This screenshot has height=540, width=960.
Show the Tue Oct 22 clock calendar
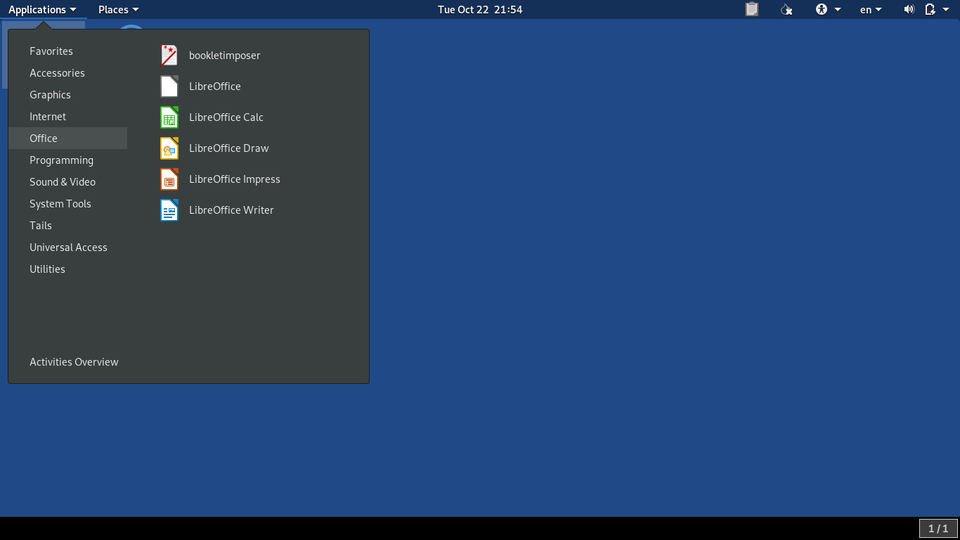(480, 9)
